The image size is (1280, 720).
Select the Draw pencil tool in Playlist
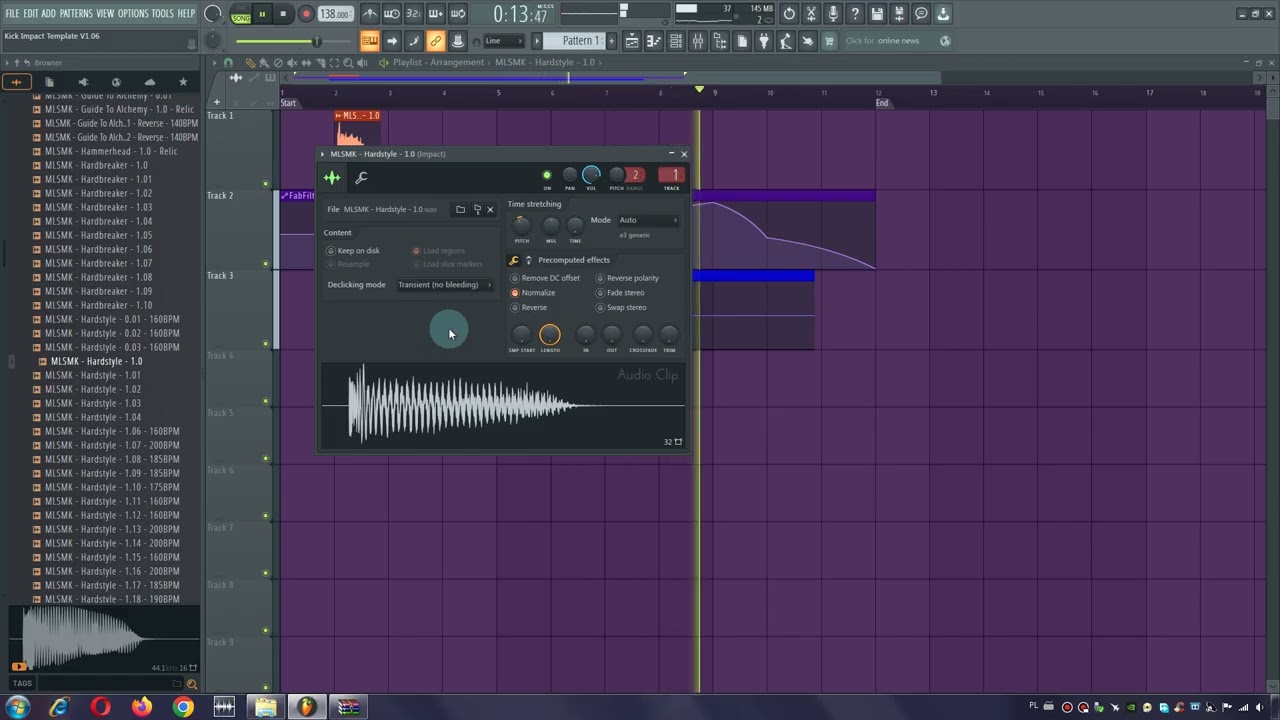tap(250, 62)
